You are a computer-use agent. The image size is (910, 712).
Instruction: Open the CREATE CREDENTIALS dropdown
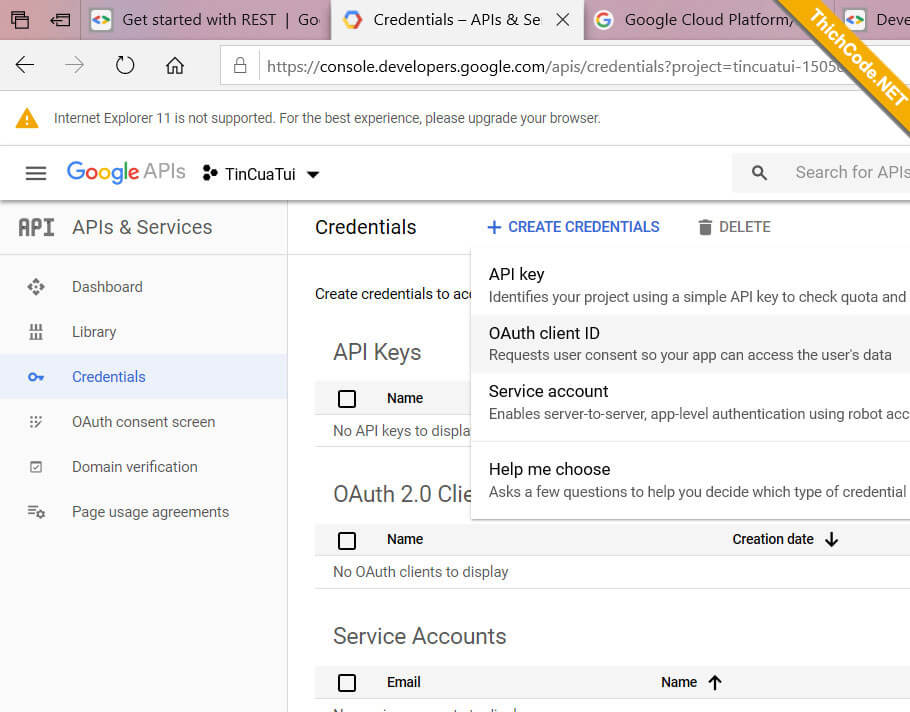(573, 227)
